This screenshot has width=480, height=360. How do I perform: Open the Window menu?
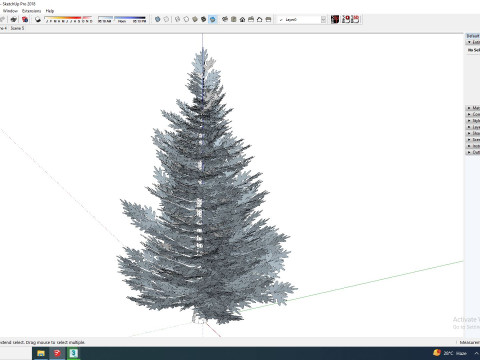[x=10, y=11]
